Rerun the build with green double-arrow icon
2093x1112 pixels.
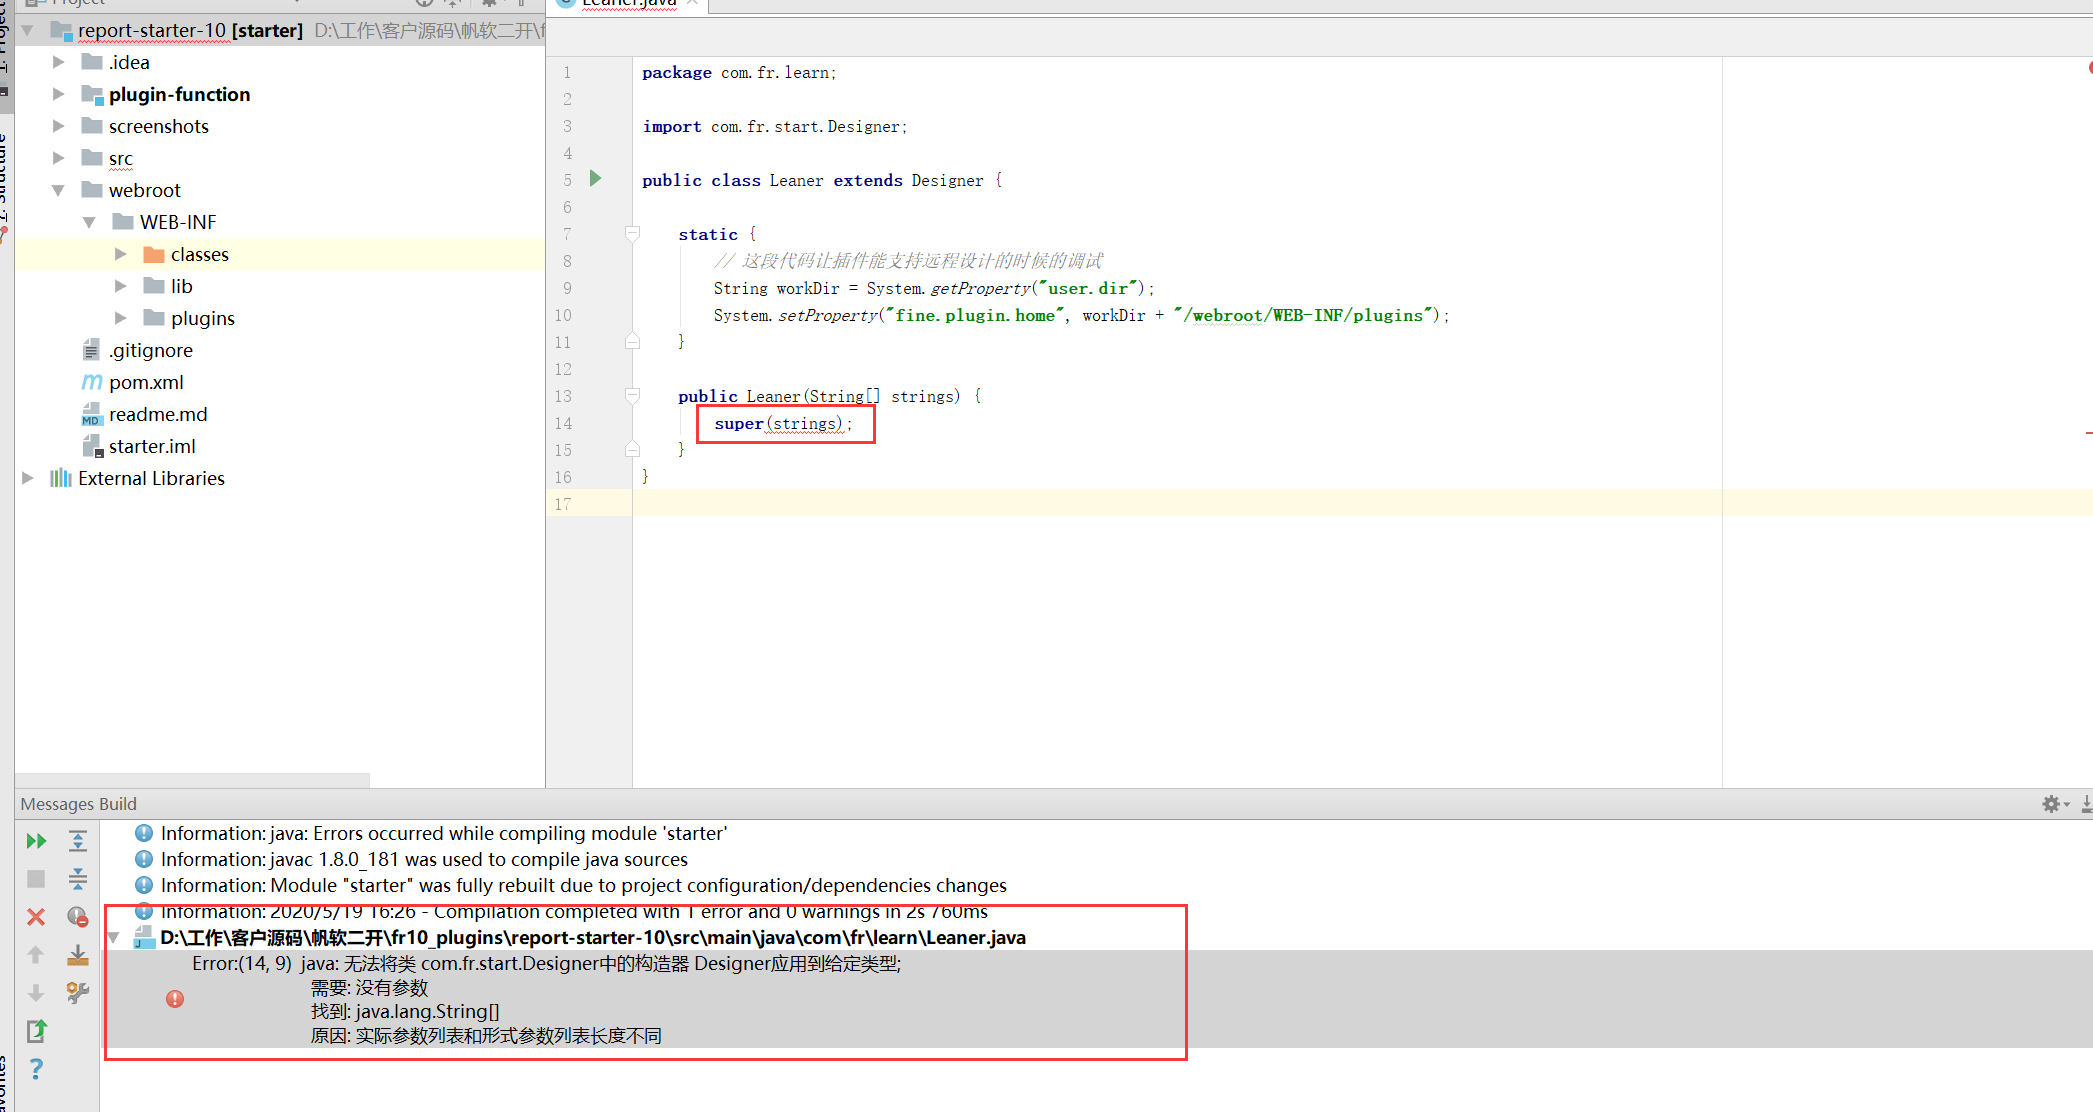click(36, 841)
